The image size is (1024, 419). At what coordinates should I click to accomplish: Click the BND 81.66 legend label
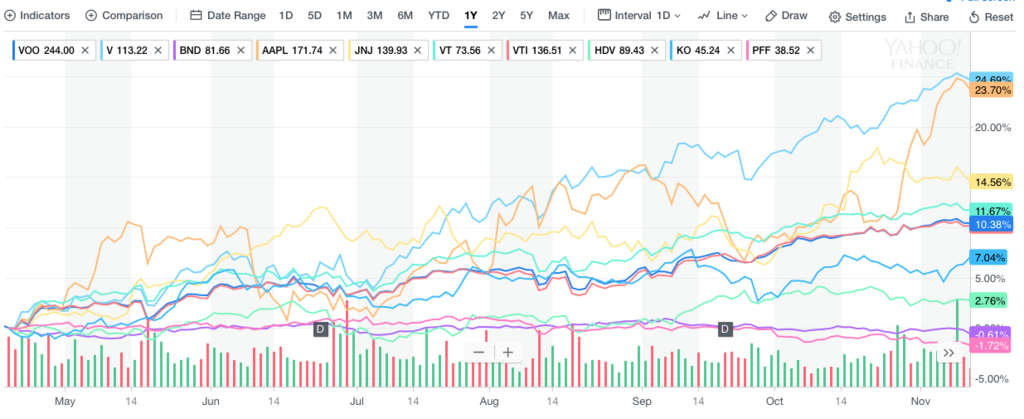click(x=203, y=50)
